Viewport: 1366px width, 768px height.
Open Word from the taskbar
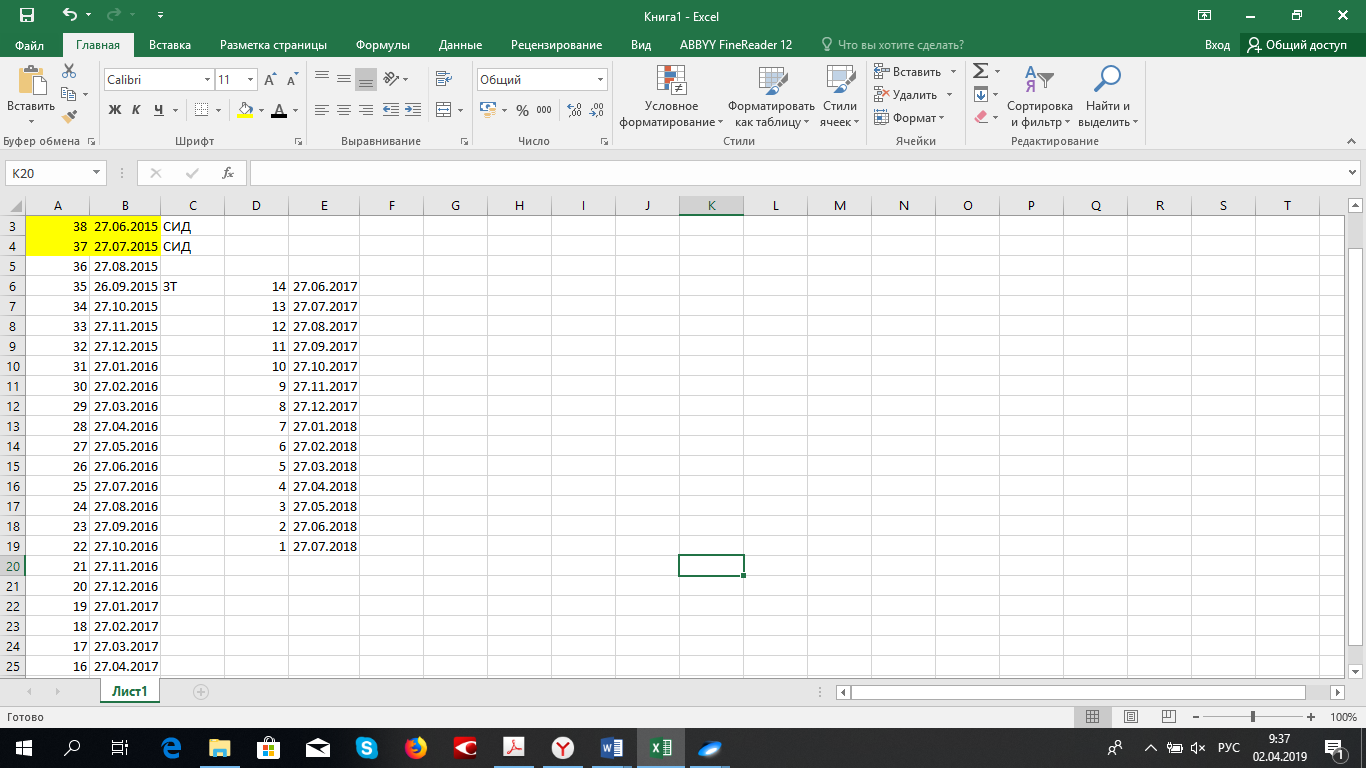tap(611, 747)
